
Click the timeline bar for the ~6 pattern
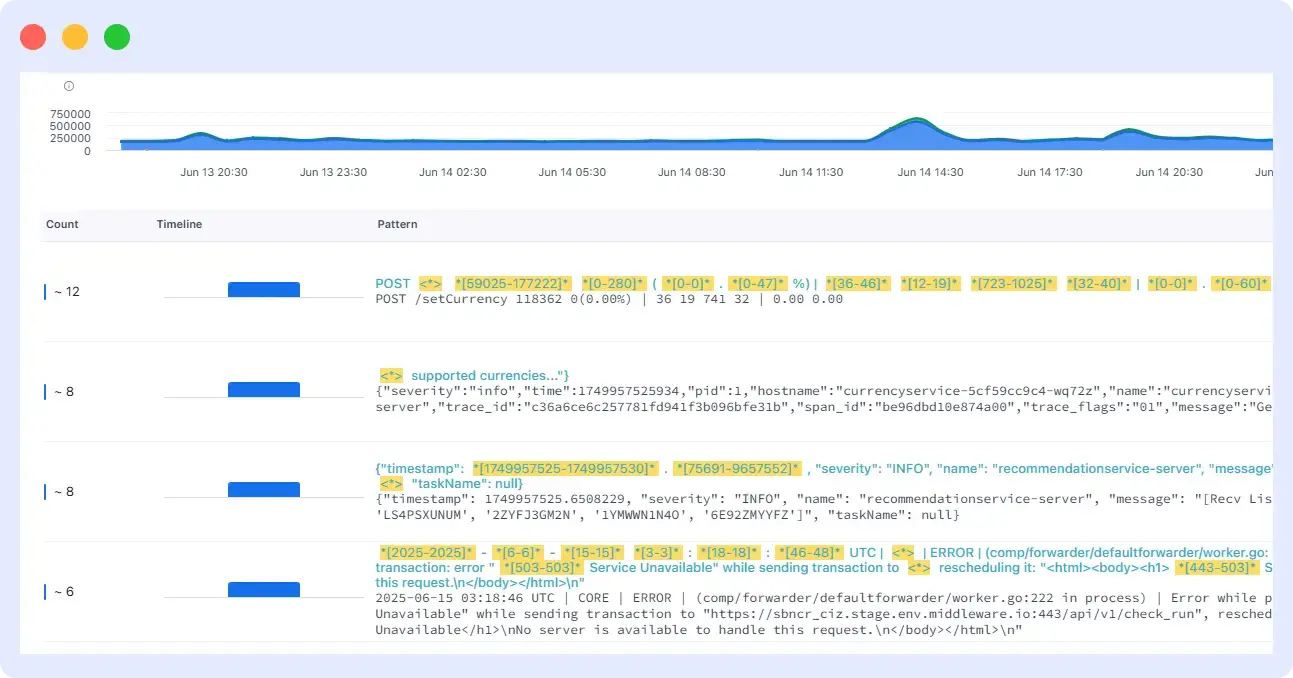(x=263, y=589)
